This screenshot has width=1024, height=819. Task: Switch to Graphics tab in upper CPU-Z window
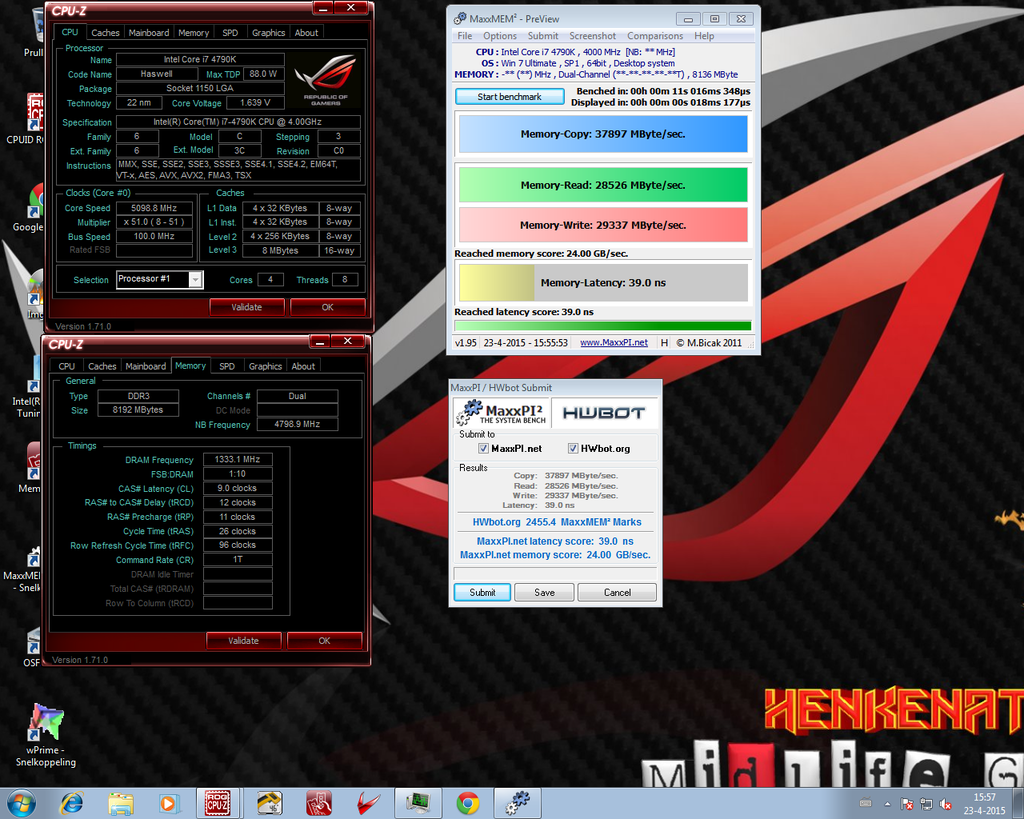click(268, 33)
